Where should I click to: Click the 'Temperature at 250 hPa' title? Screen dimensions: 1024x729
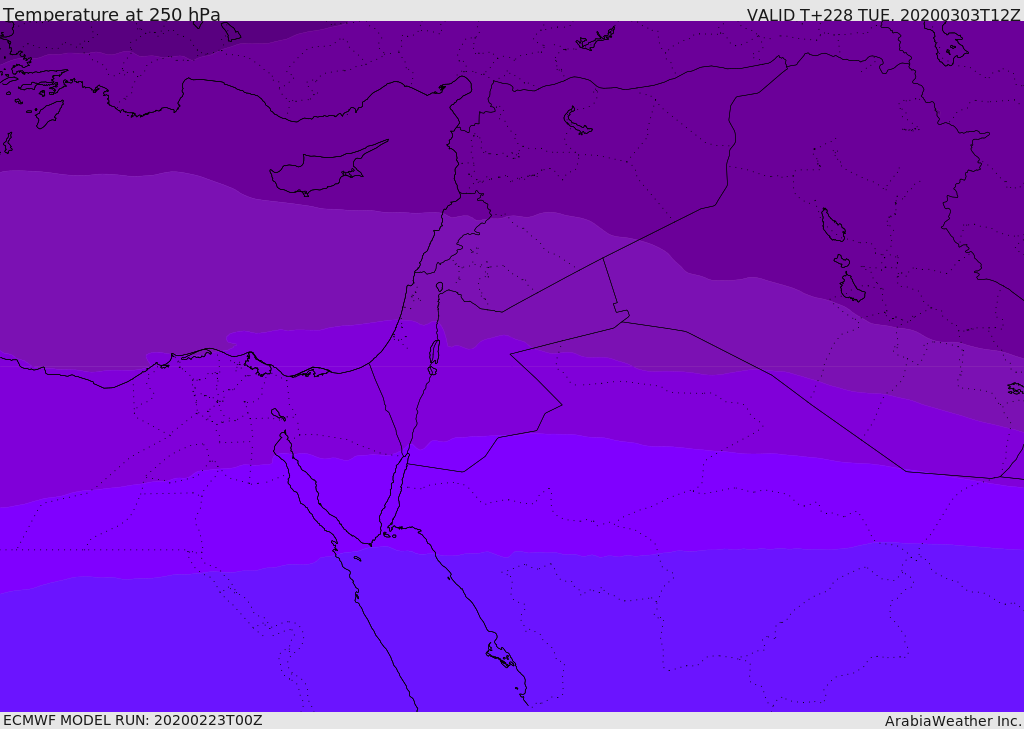point(112,14)
